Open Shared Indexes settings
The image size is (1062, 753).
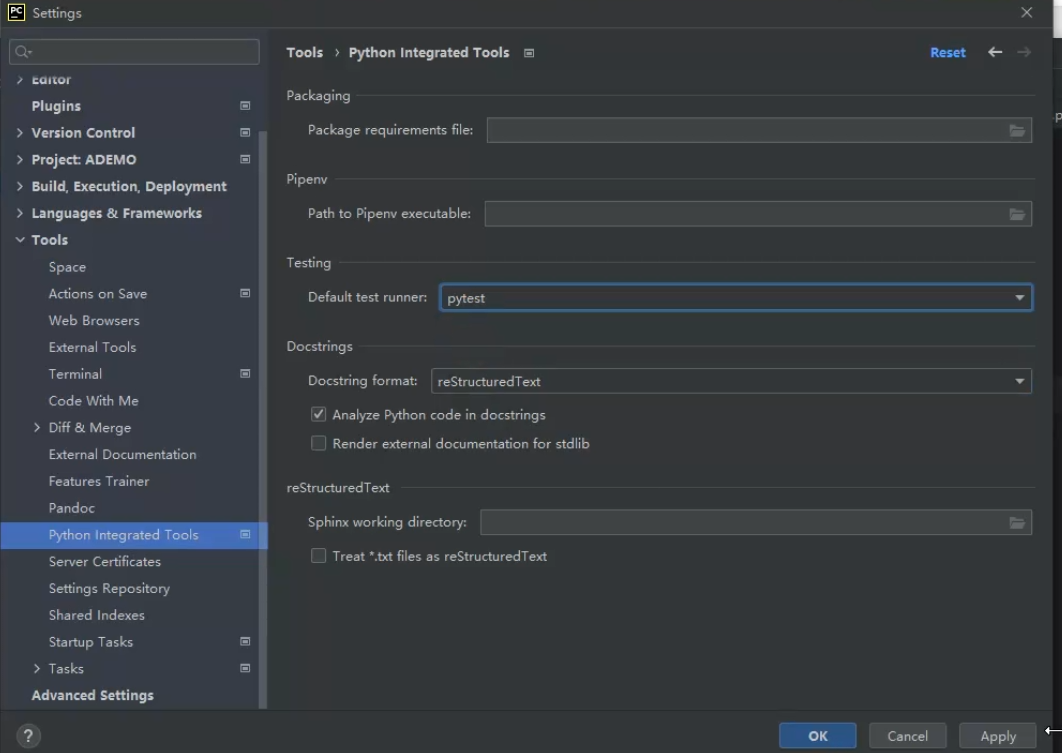tap(97, 615)
